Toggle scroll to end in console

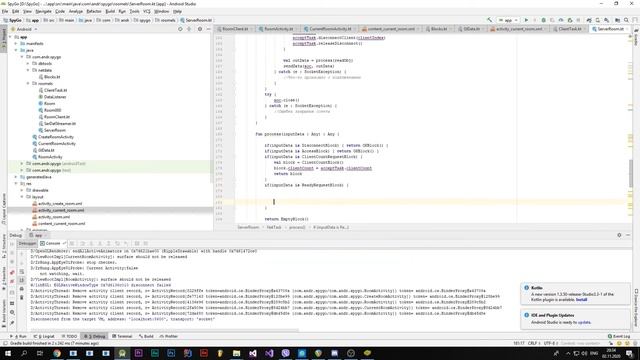22,280
